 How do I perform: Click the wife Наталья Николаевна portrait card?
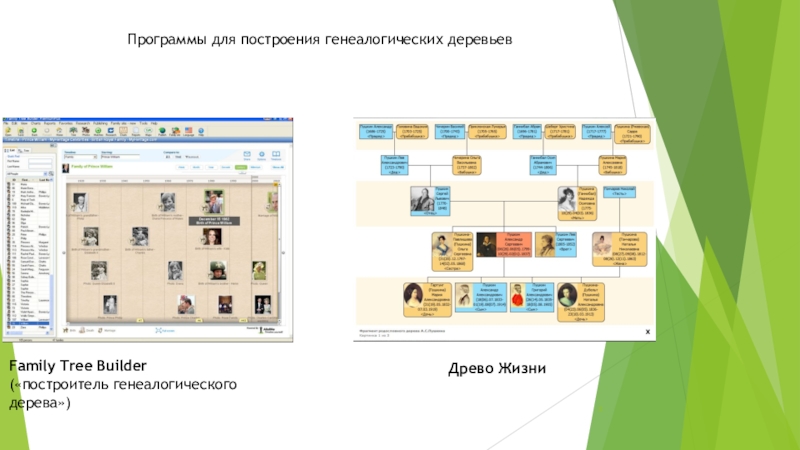(619, 249)
